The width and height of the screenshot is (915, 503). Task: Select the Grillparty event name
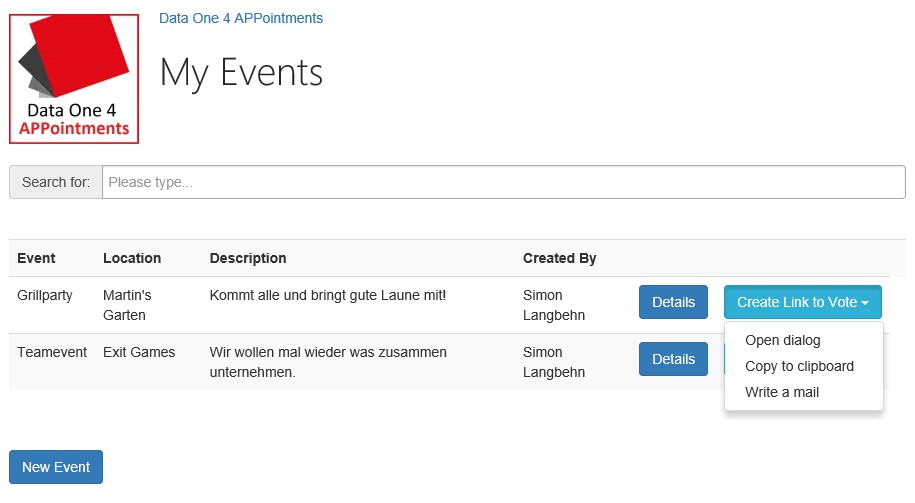(x=45, y=296)
